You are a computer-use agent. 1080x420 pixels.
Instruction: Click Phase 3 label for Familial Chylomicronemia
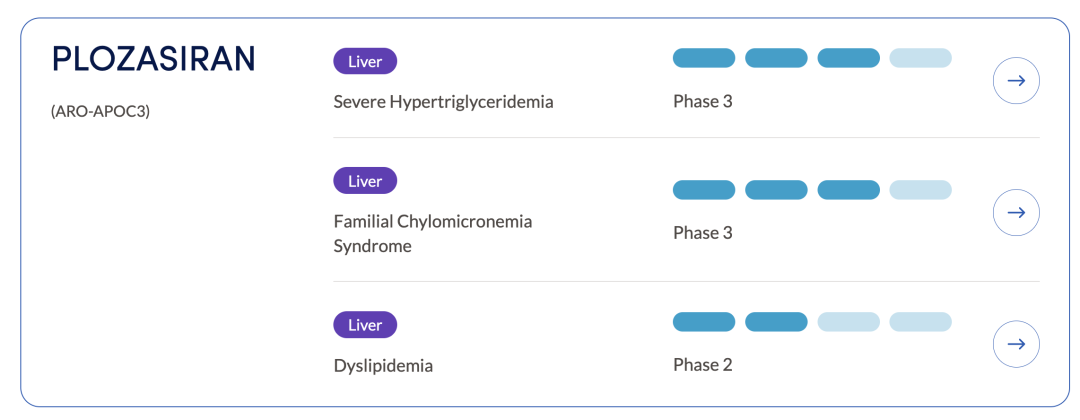click(703, 233)
